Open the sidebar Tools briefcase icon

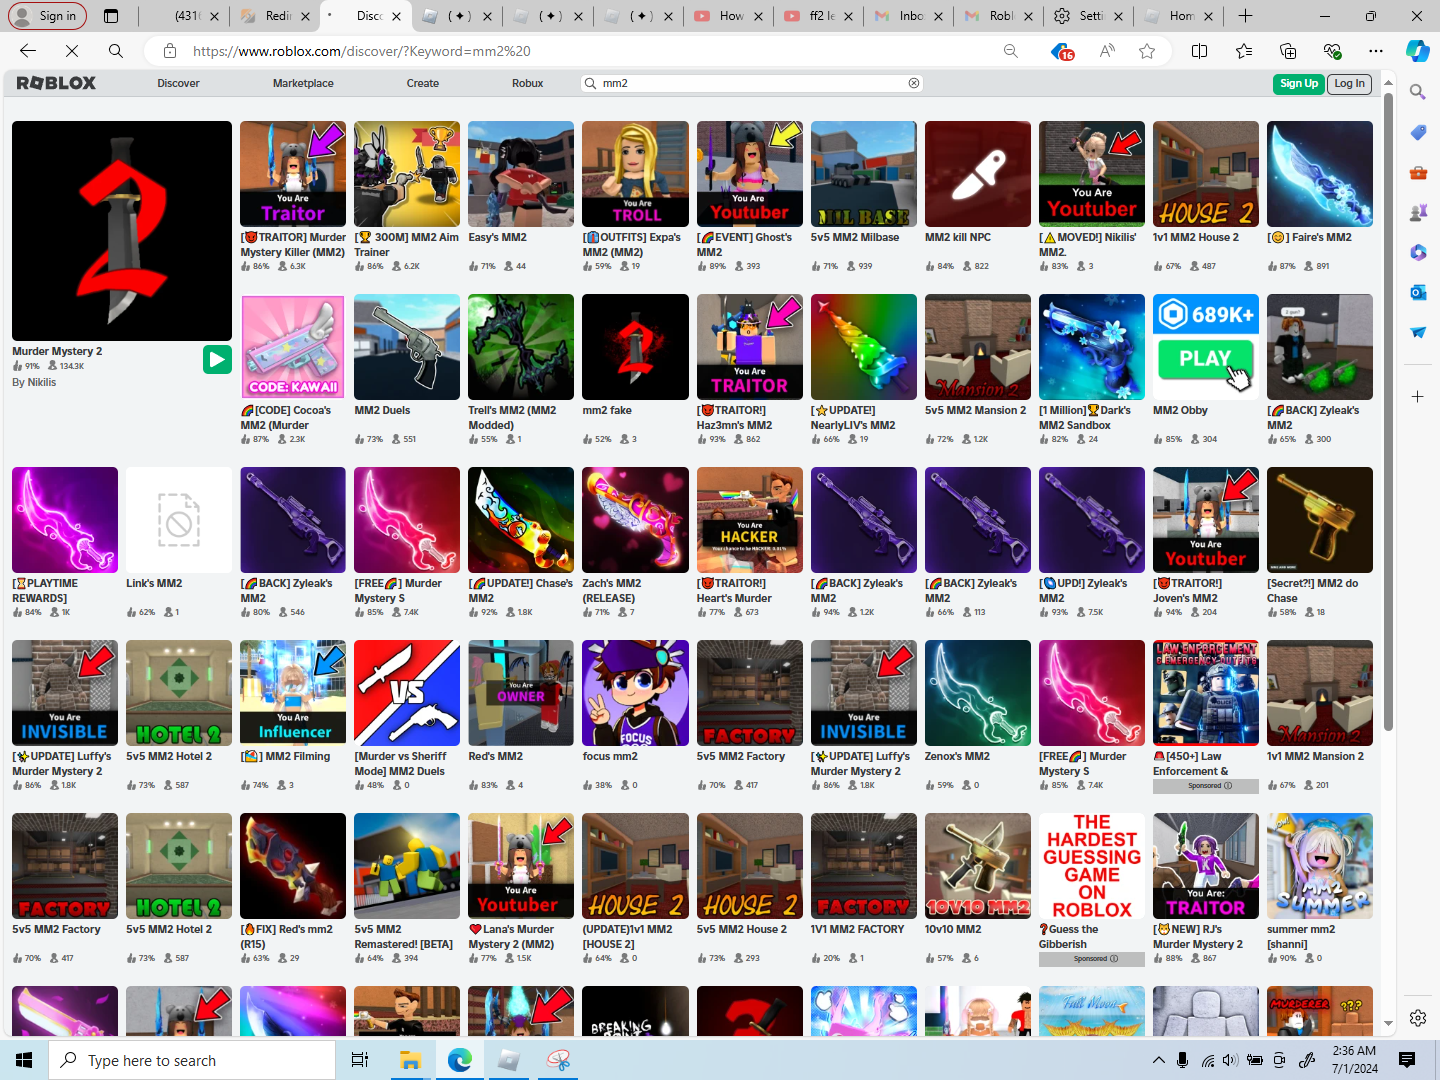pyautogui.click(x=1418, y=172)
